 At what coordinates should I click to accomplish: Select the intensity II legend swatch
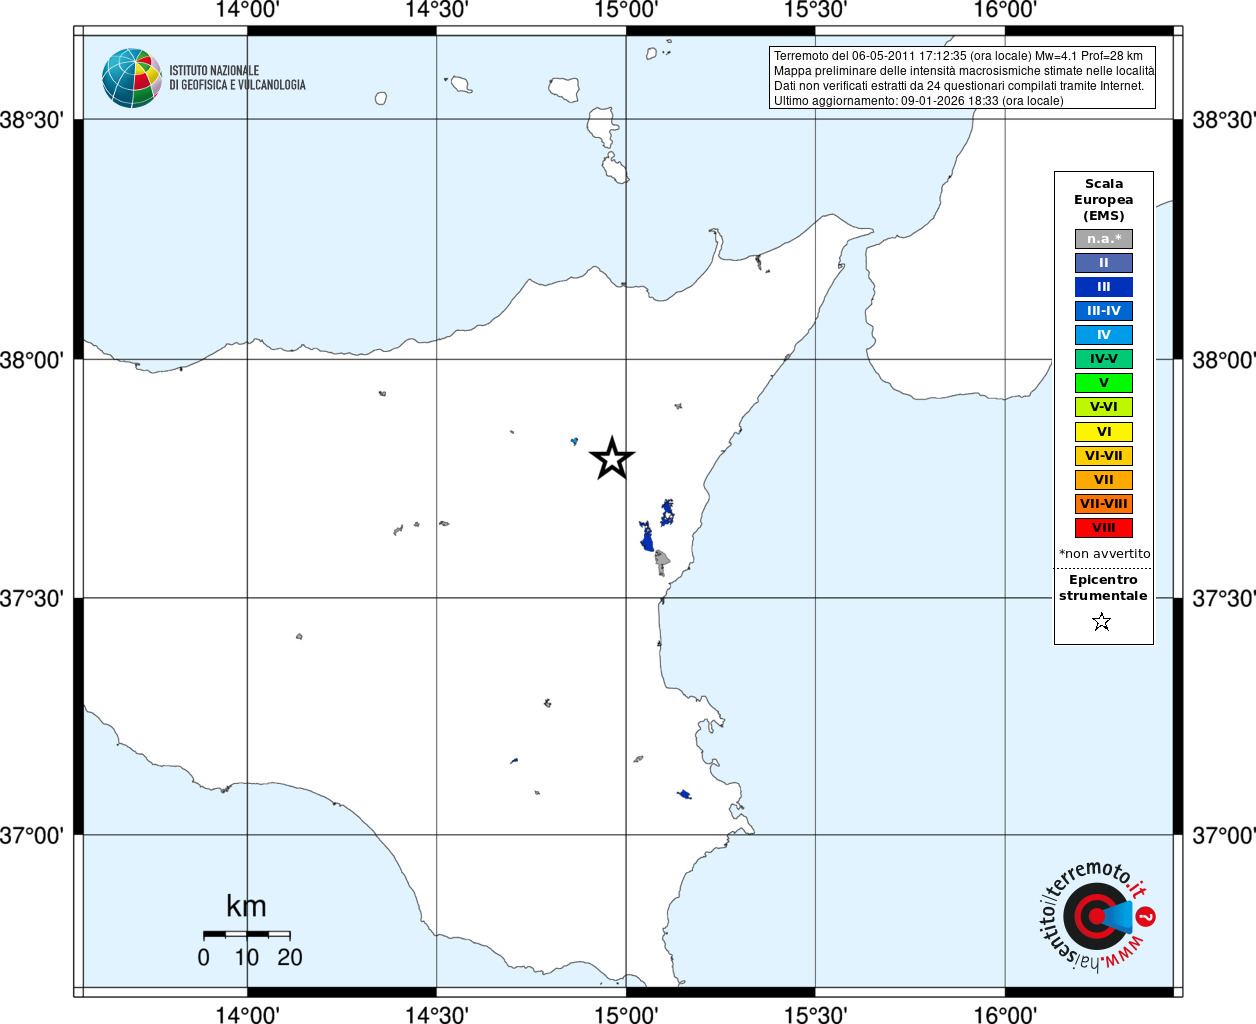coord(1104,263)
